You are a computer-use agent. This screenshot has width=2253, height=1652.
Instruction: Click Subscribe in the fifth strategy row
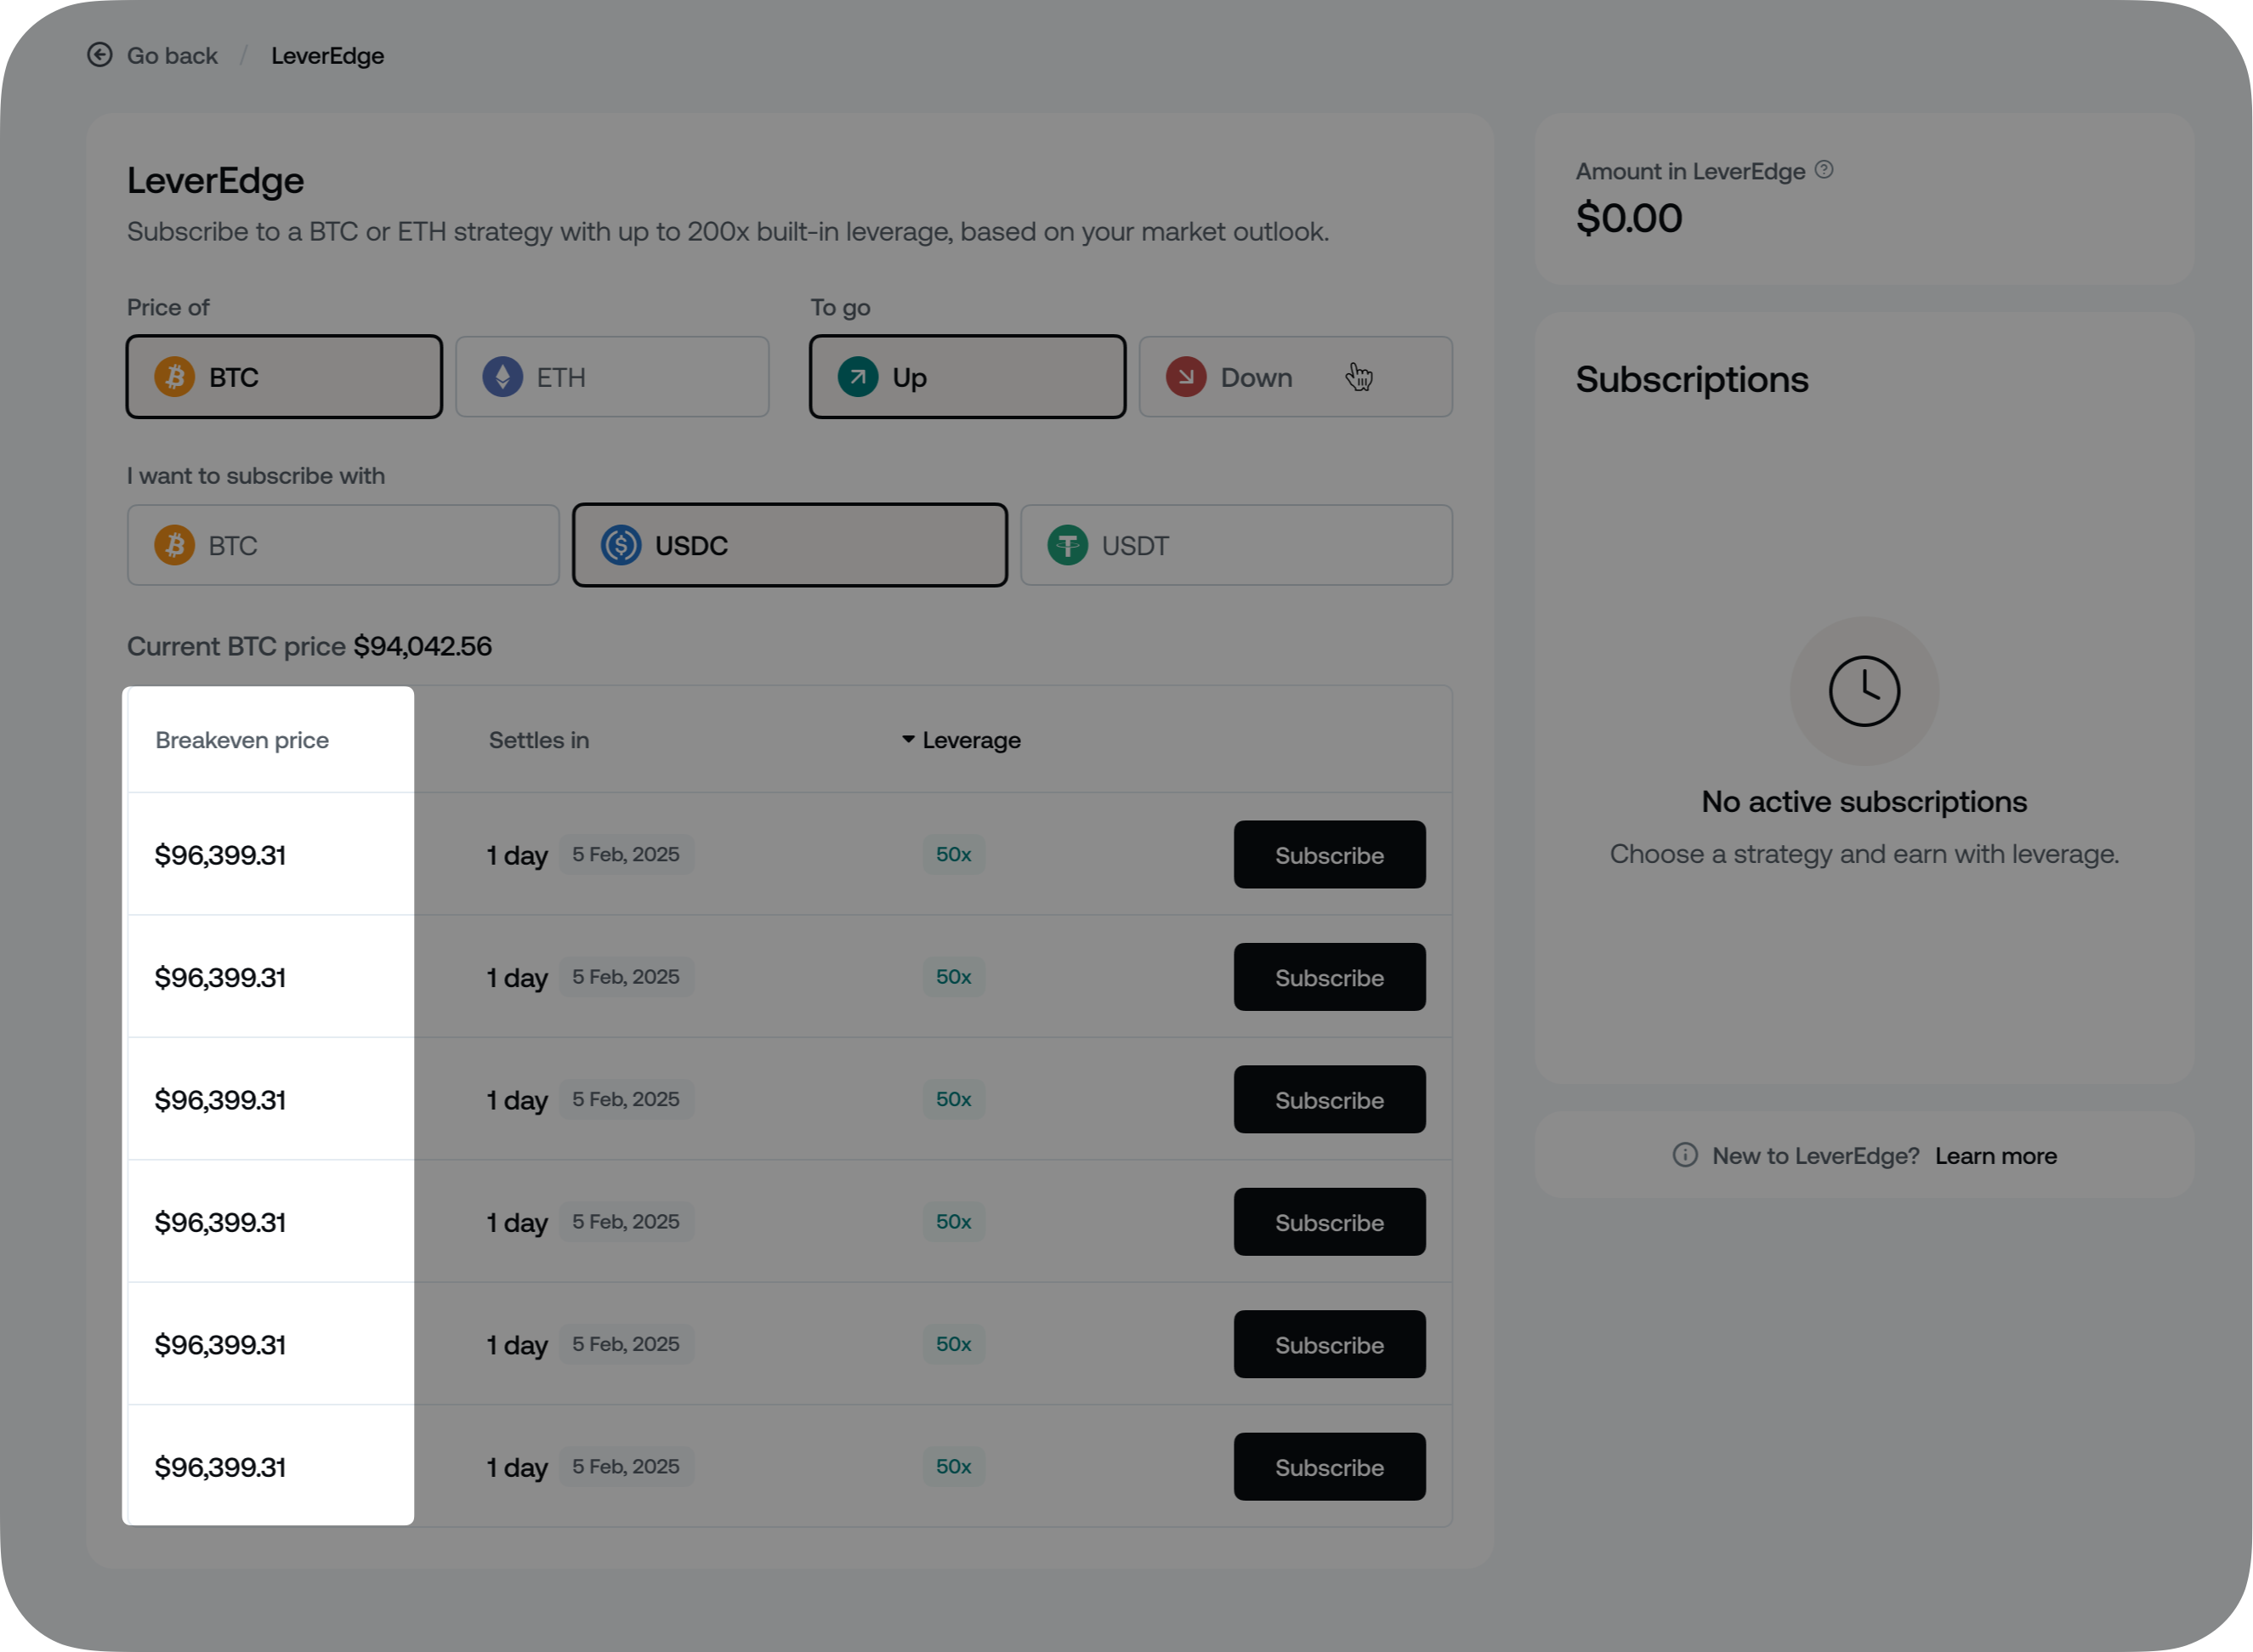point(1329,1345)
